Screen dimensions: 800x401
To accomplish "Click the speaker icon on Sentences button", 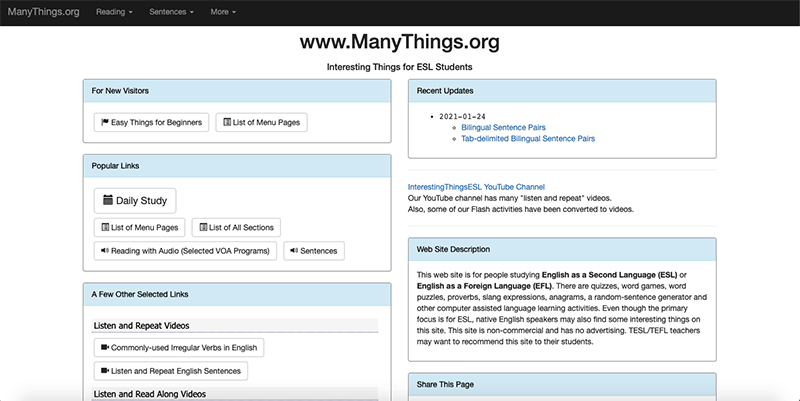I will click(x=294, y=250).
